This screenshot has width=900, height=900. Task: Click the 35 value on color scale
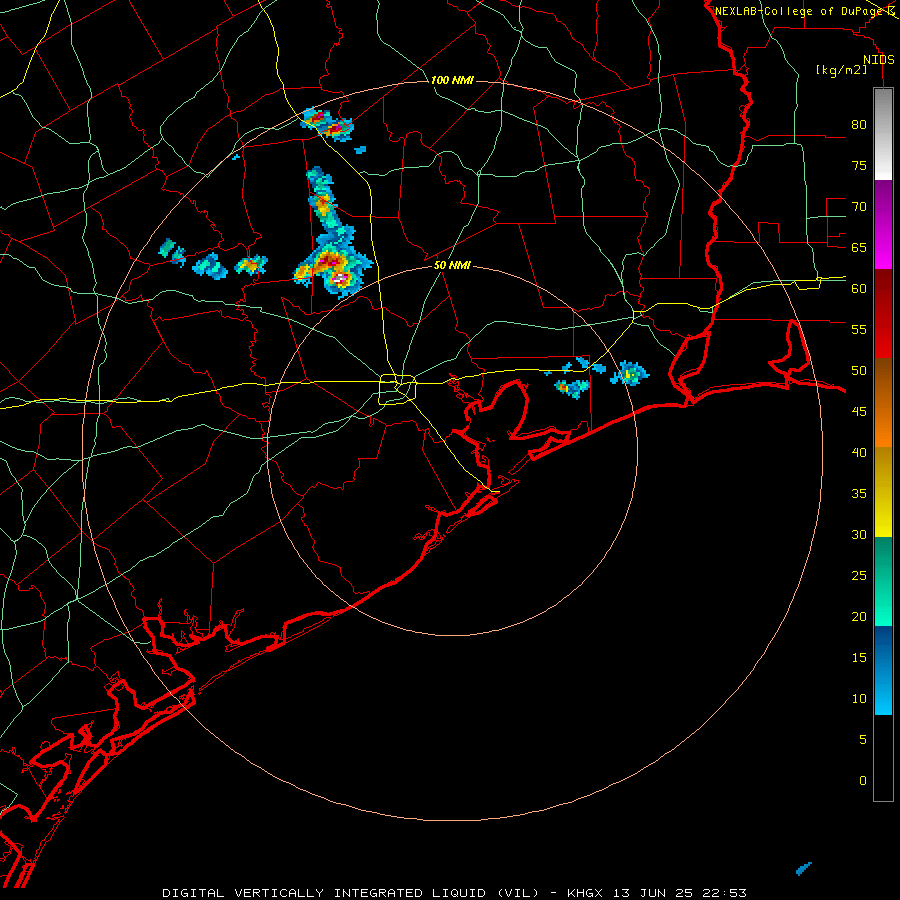859,494
